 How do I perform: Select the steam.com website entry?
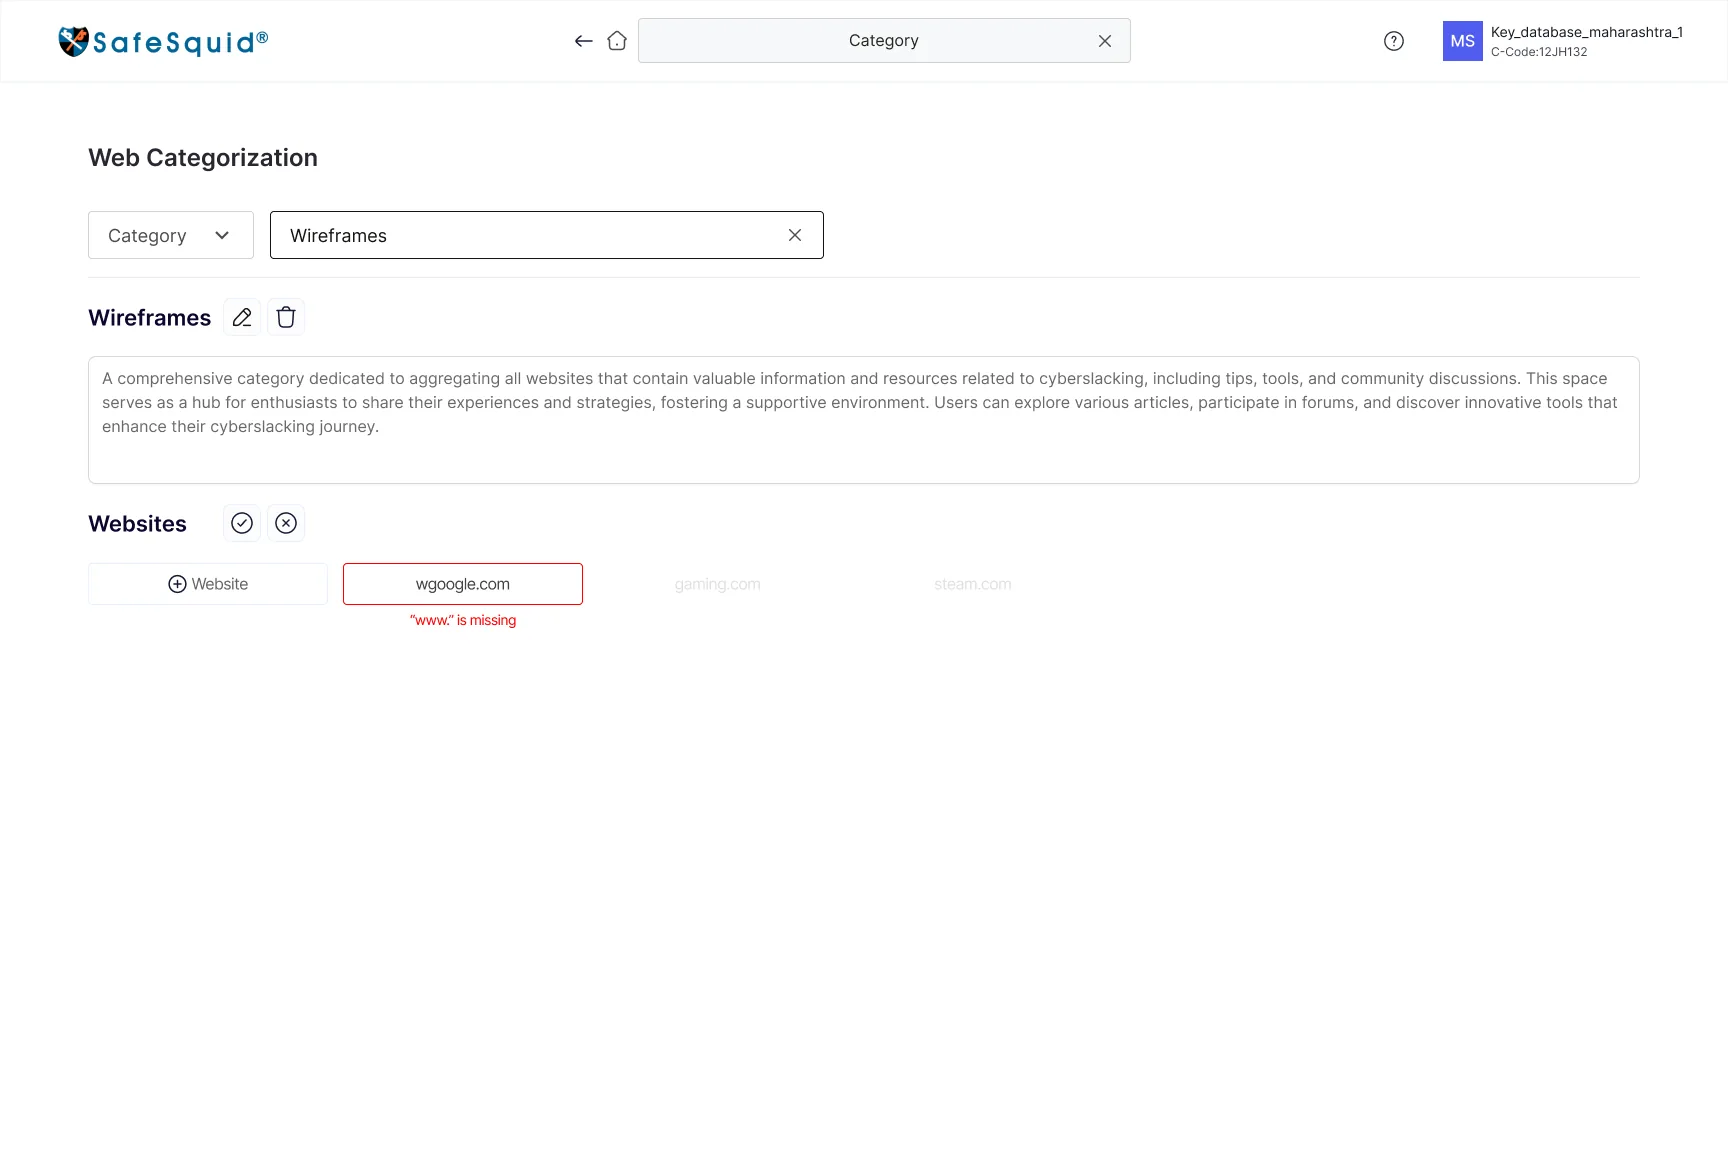point(973,584)
